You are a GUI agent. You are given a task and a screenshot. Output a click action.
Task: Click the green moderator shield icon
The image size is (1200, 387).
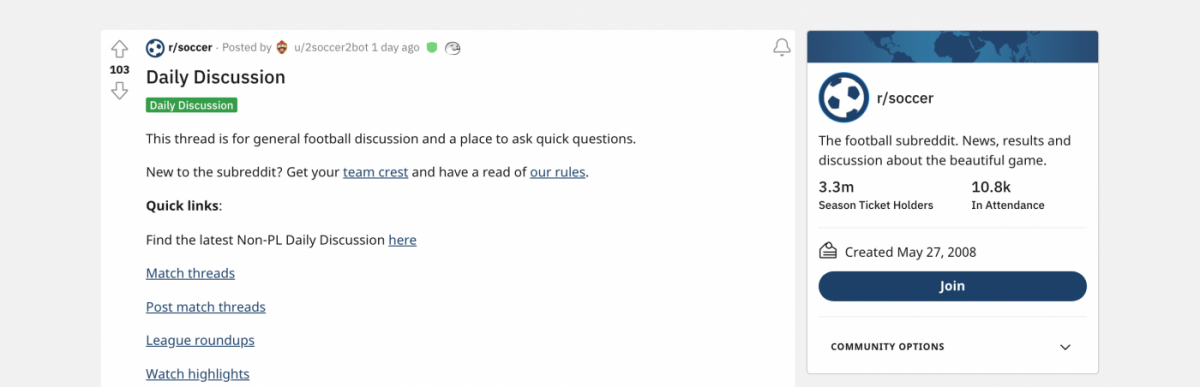431,47
